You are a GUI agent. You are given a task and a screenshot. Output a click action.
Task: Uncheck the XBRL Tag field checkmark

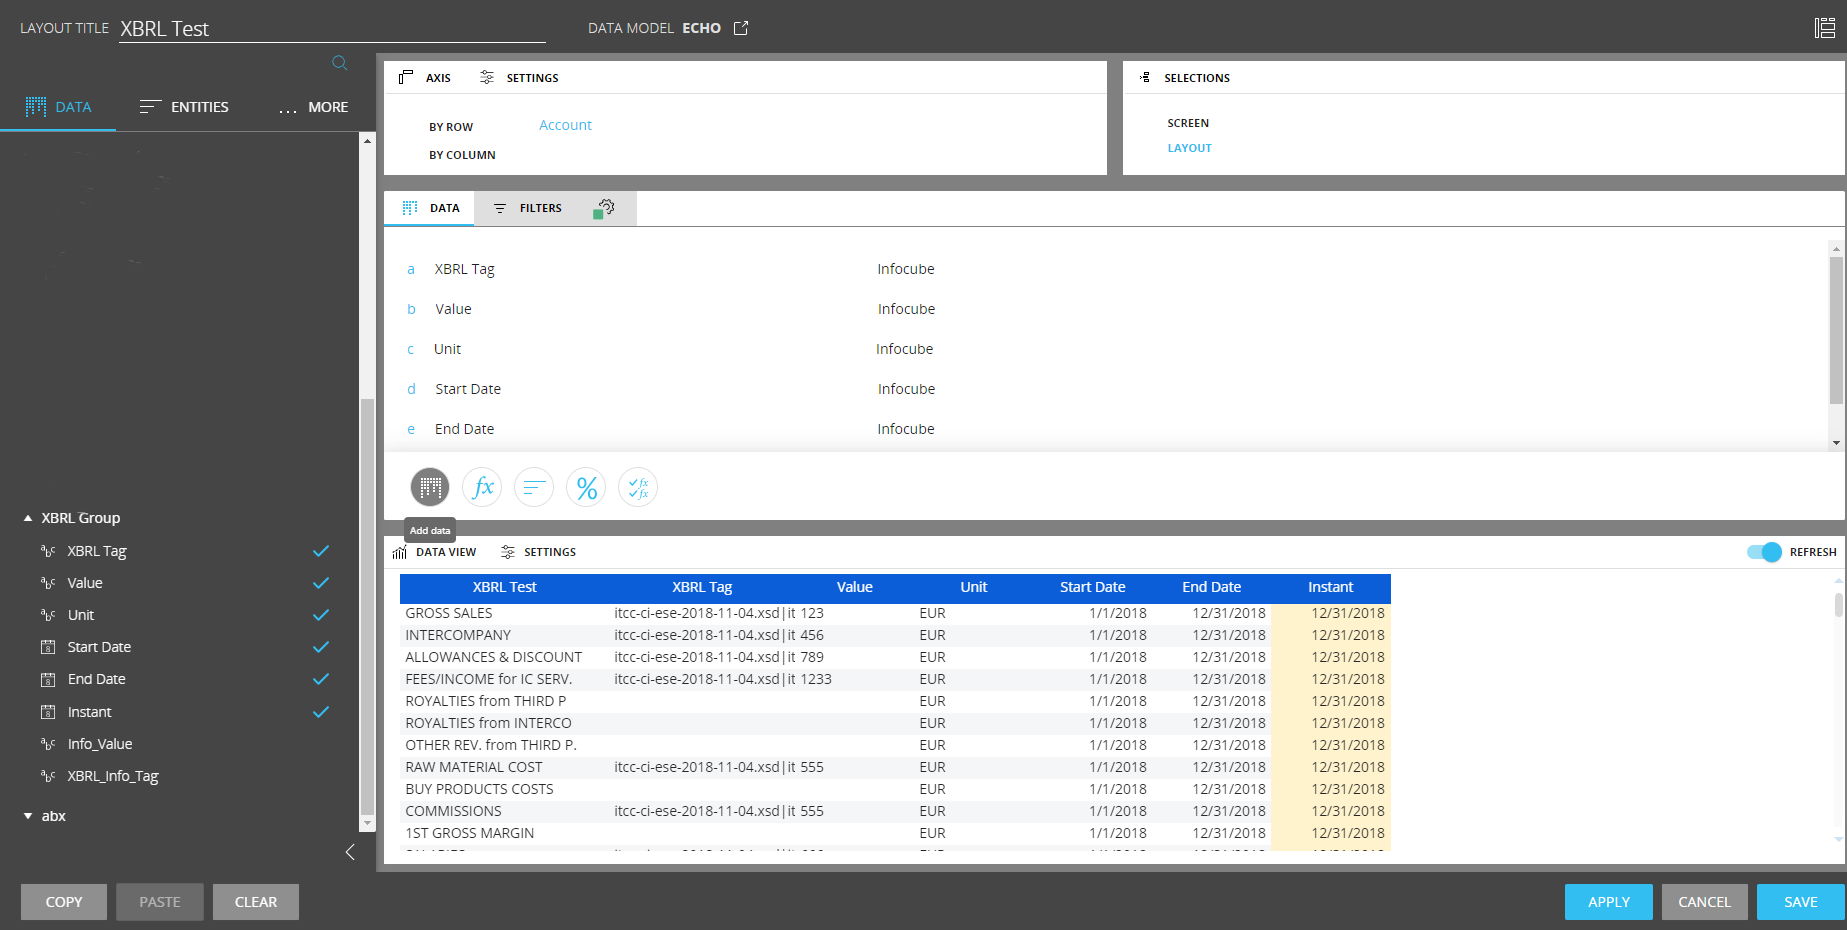point(320,550)
